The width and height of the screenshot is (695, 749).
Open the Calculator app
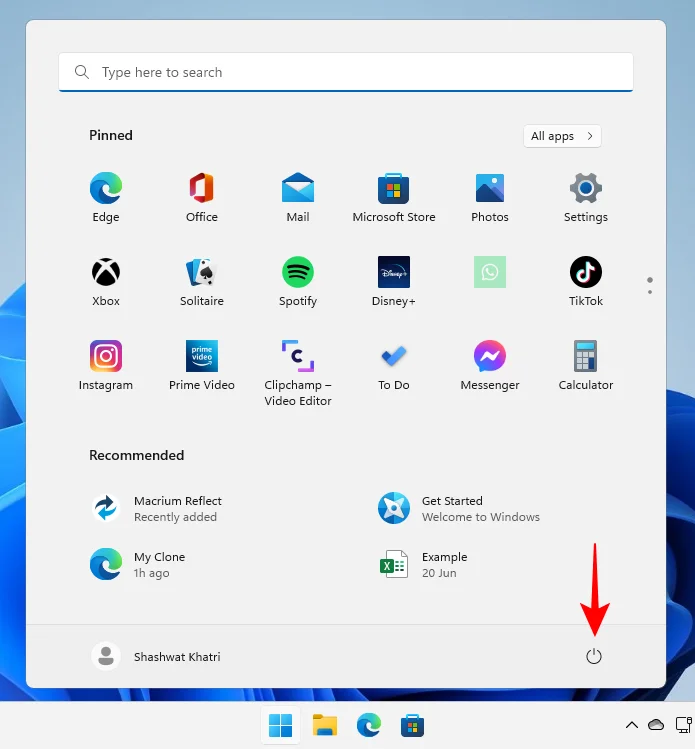[586, 365]
